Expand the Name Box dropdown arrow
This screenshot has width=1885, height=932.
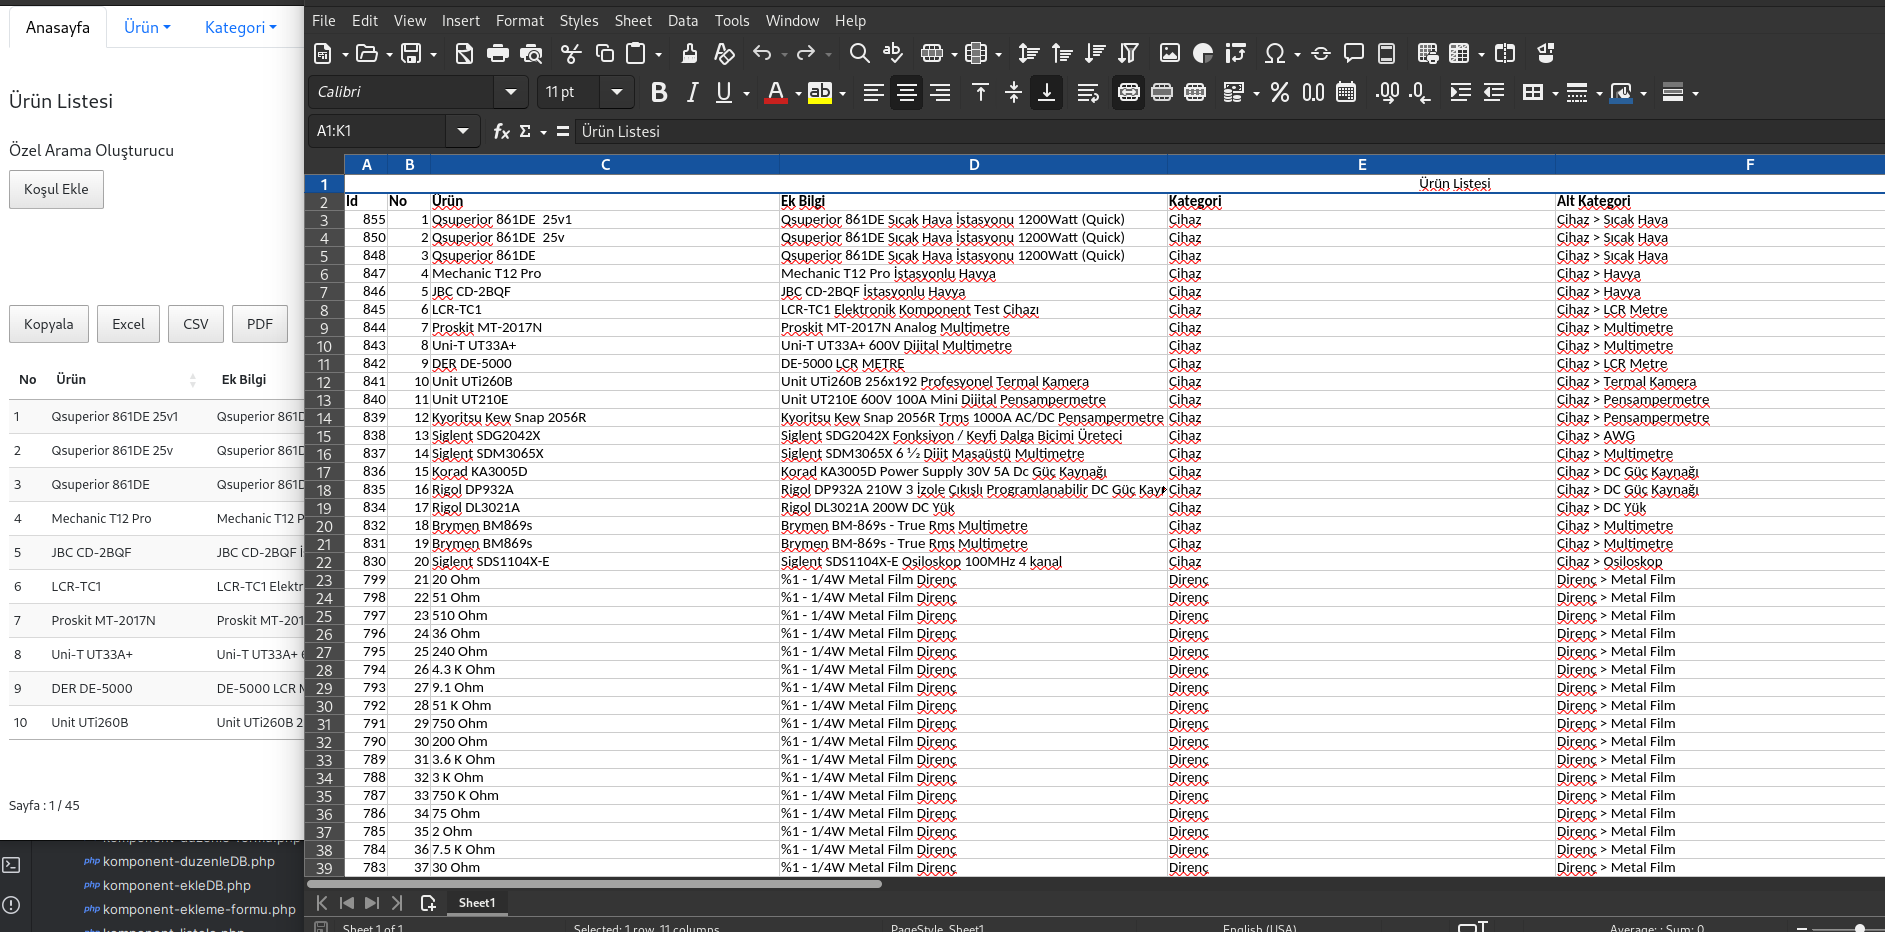pos(462,131)
